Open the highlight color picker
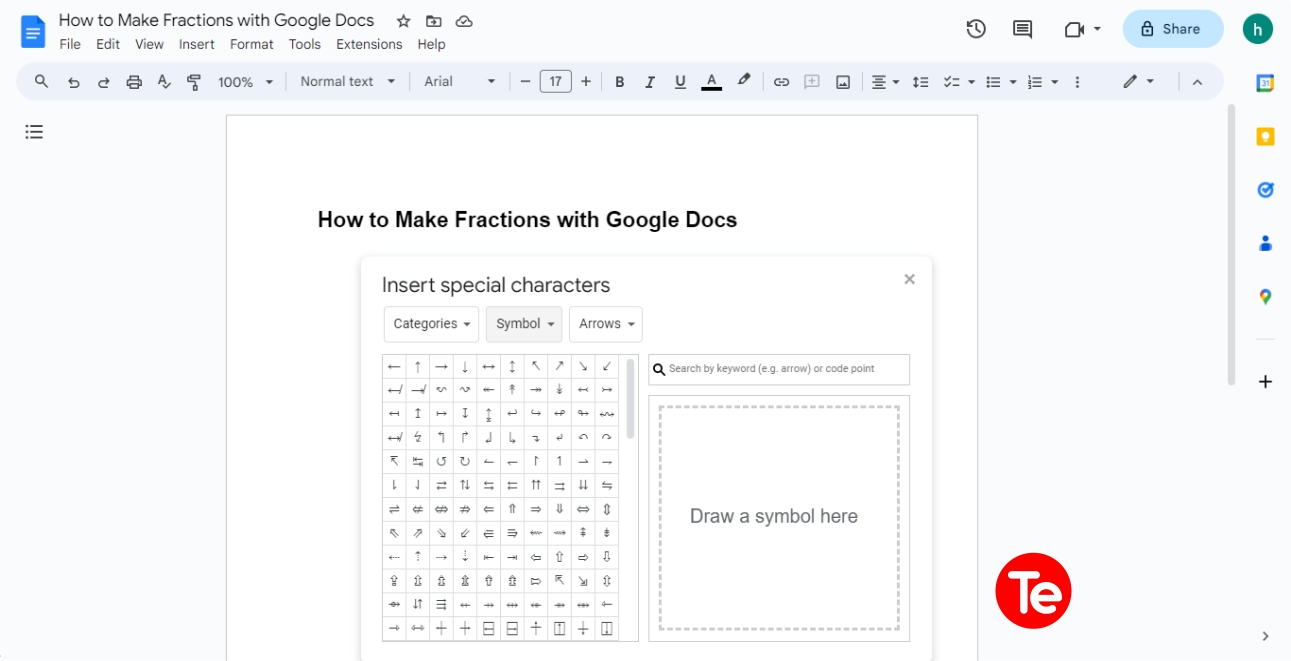Screen dimensions: 1291x661 point(743,82)
